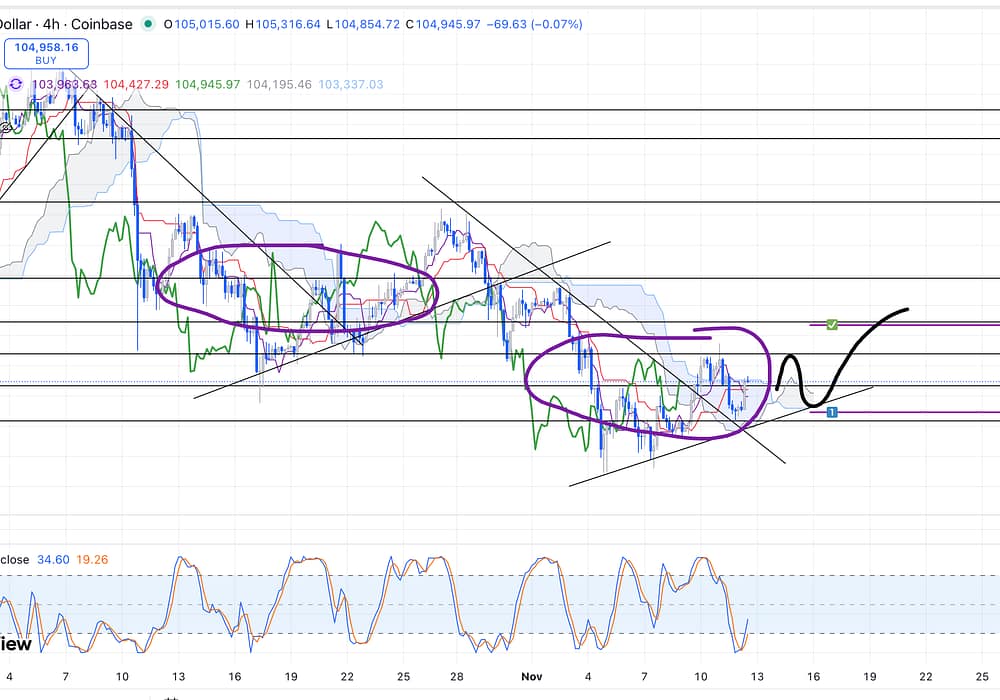Click the Nov label on the time axis

pos(530,676)
